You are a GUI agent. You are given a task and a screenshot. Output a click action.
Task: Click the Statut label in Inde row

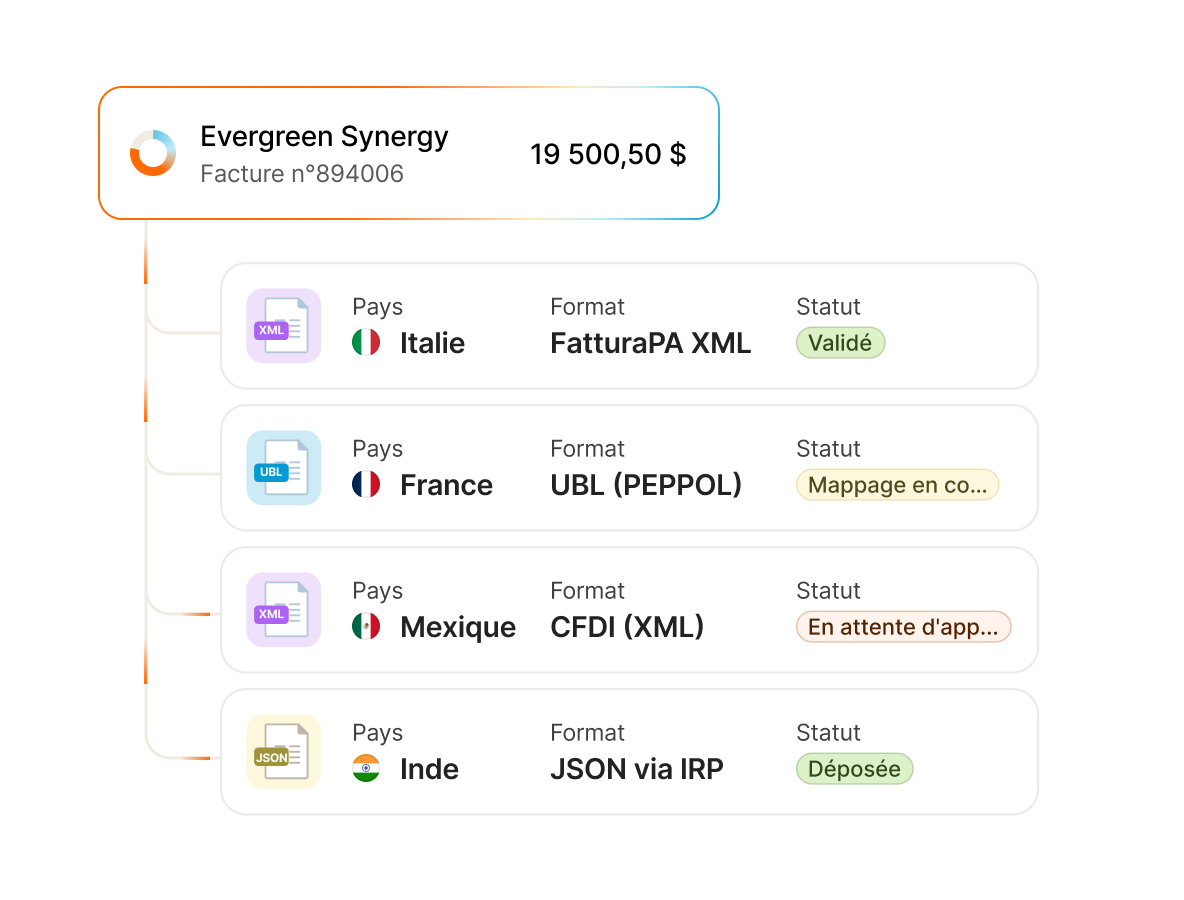(x=828, y=732)
